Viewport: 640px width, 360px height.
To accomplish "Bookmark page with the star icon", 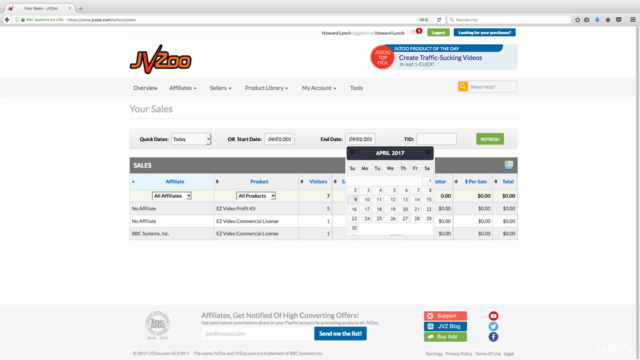I will pos(577,20).
